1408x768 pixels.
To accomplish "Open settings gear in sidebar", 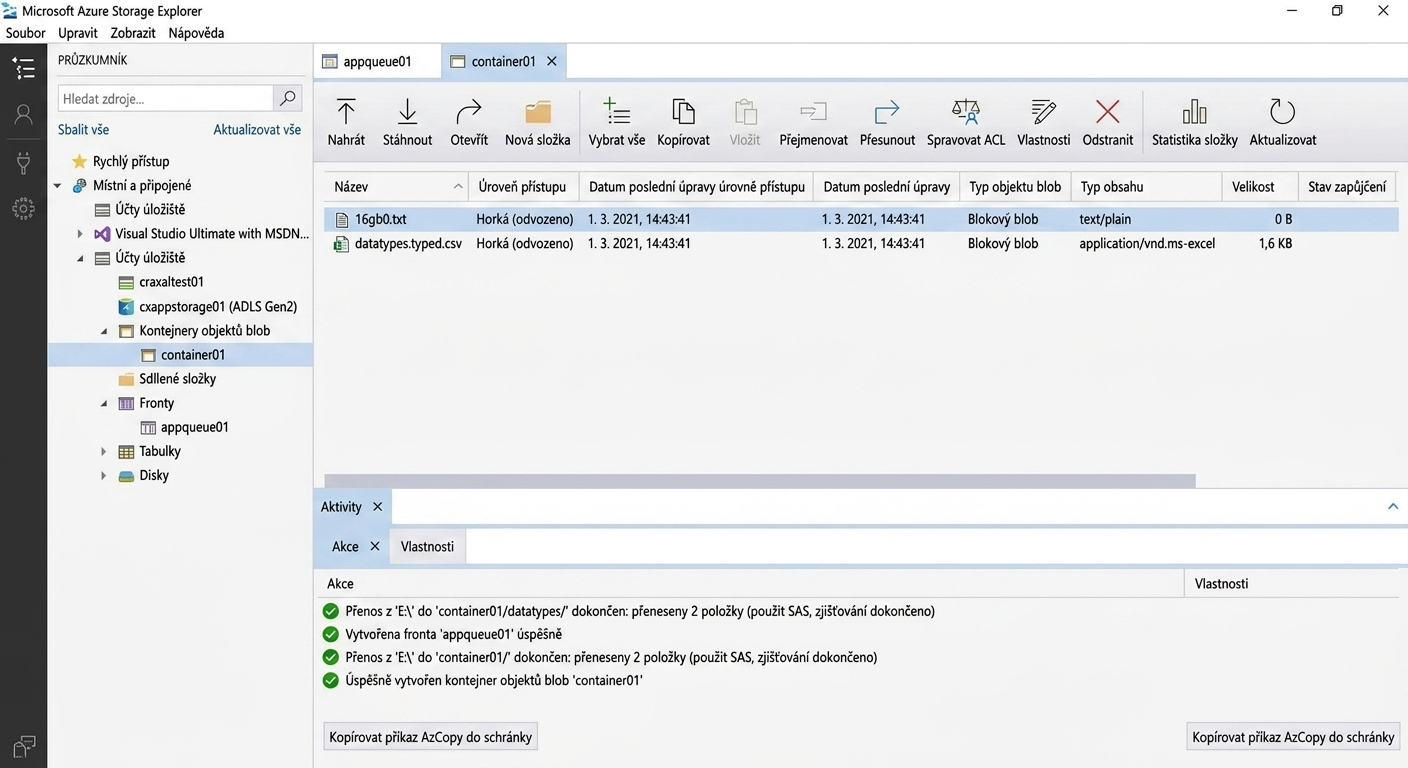I will [23, 209].
